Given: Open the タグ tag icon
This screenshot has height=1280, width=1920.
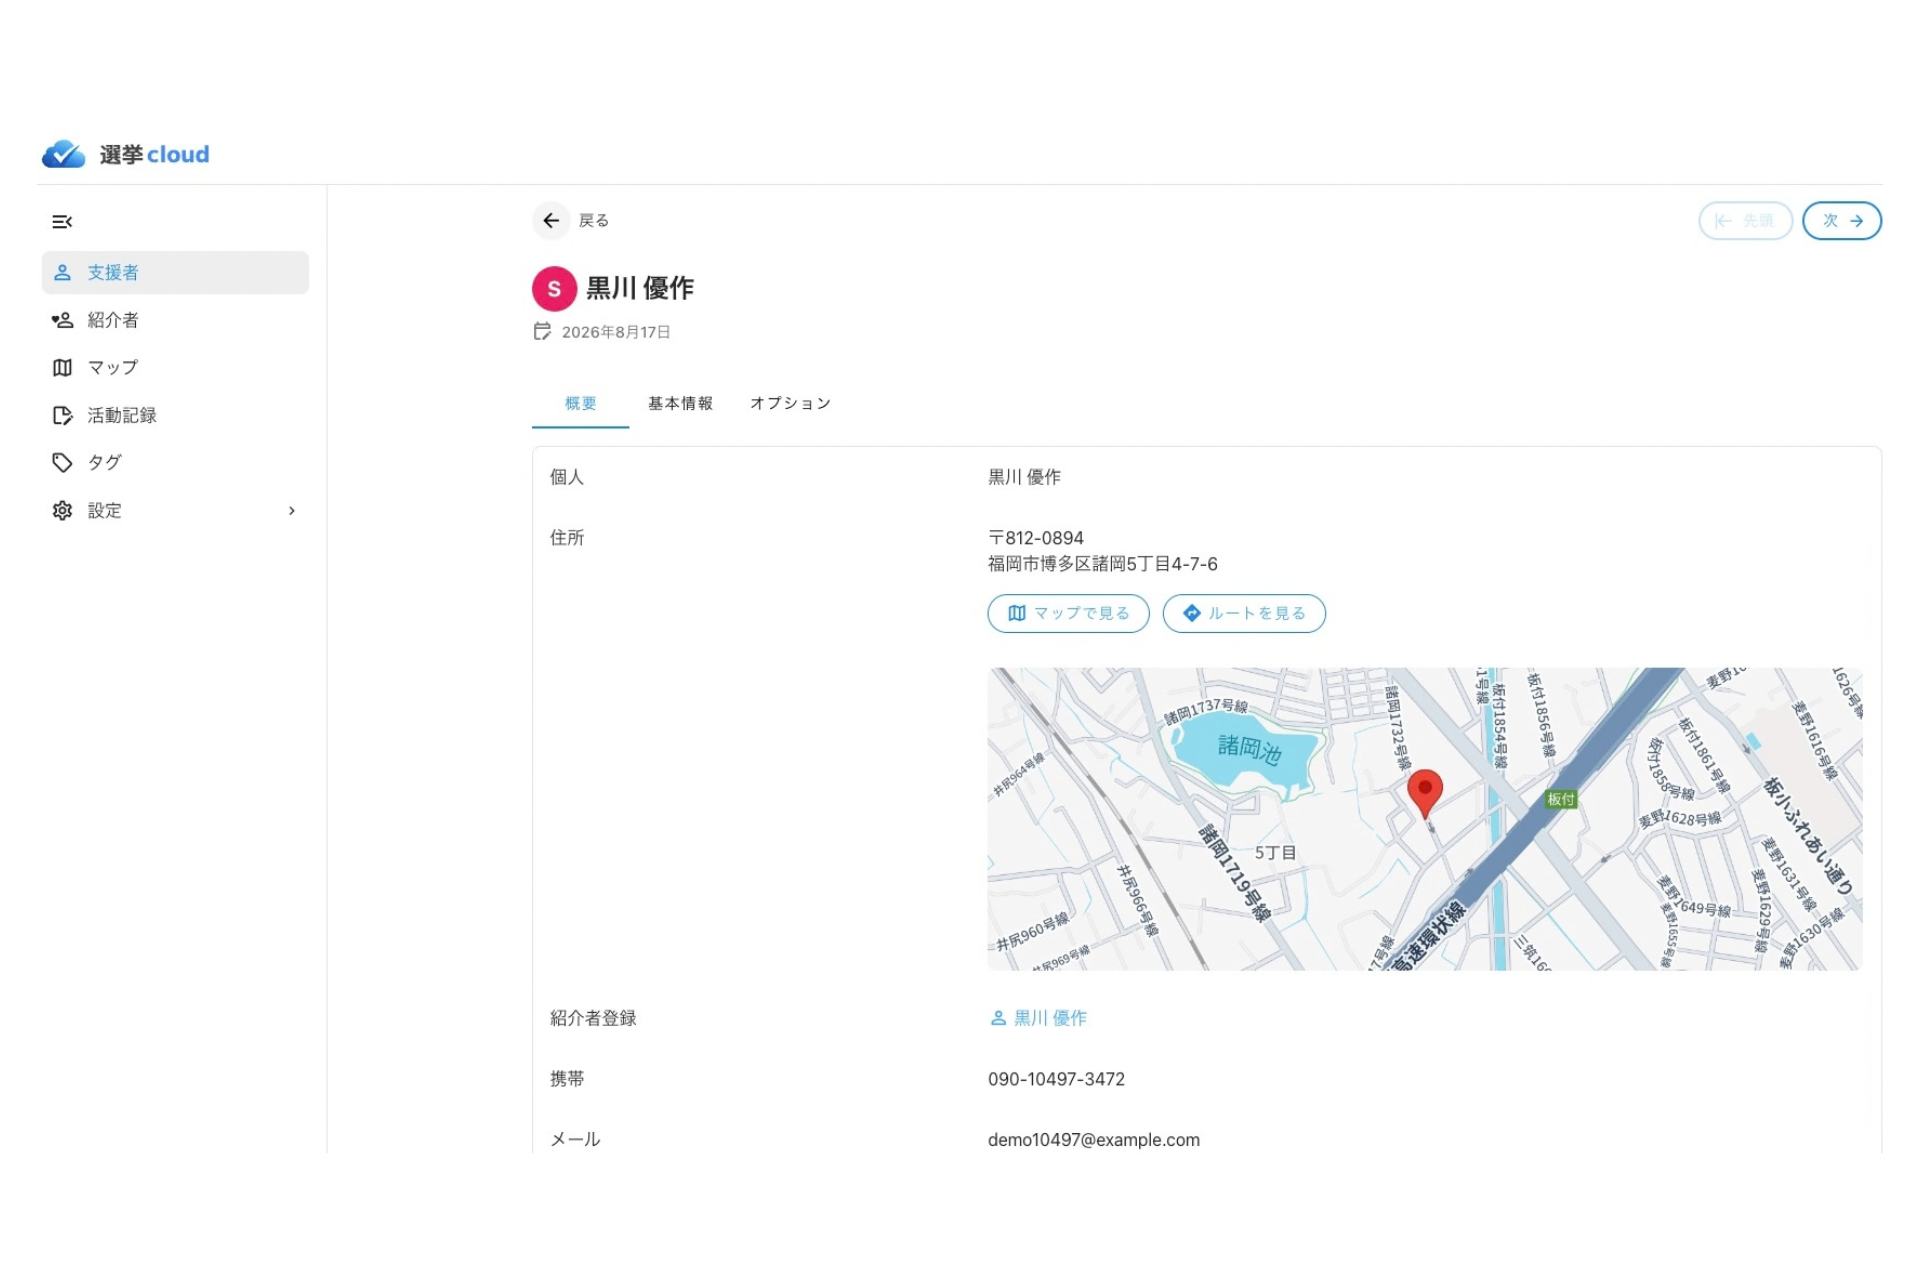Looking at the screenshot, I should pos(62,463).
